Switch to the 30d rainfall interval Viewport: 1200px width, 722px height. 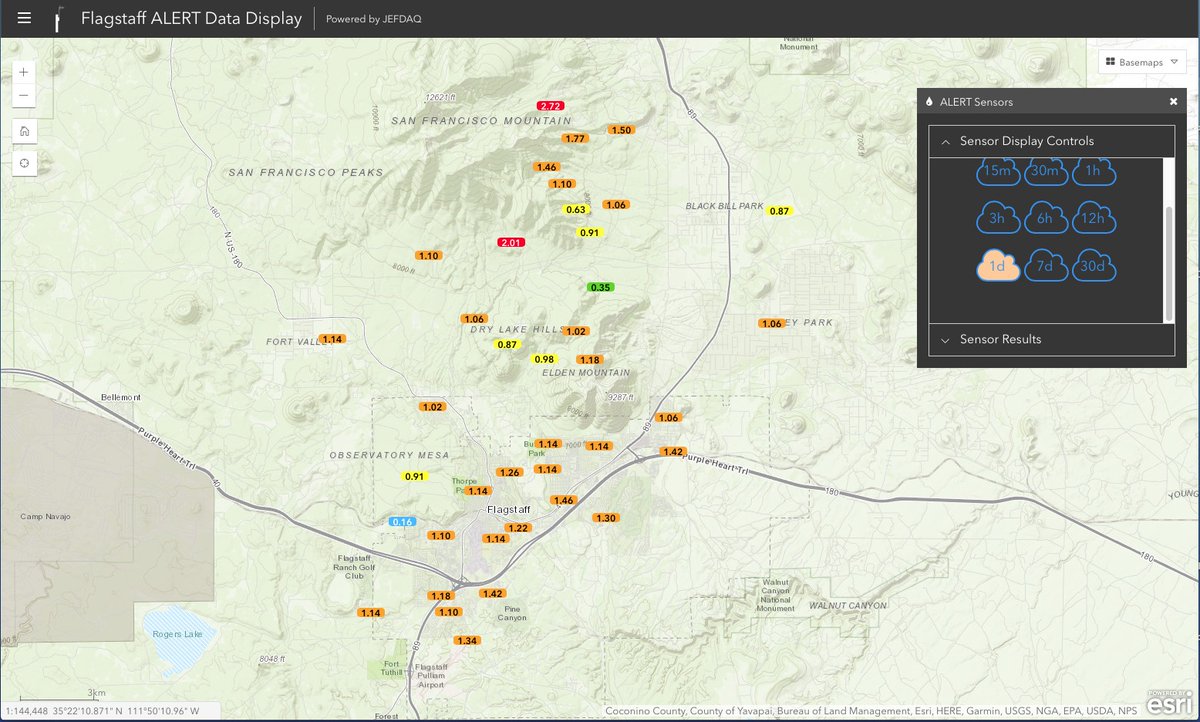tap(1094, 266)
